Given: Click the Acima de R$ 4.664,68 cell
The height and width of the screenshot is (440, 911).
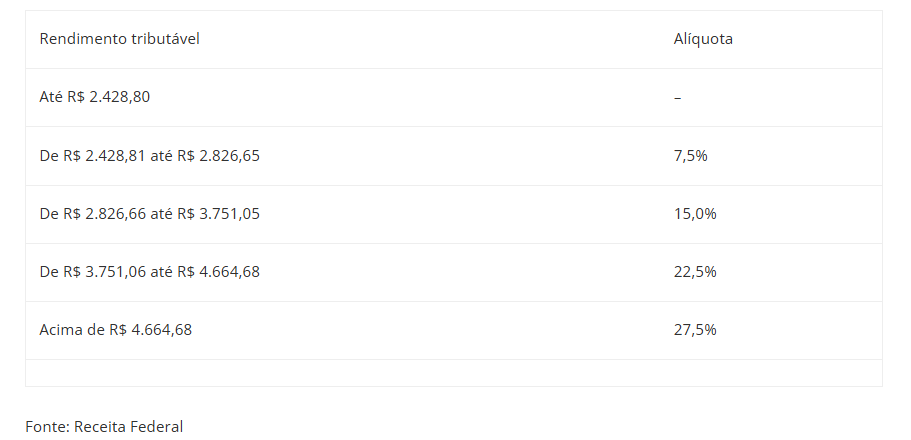Looking at the screenshot, I should (x=116, y=329).
